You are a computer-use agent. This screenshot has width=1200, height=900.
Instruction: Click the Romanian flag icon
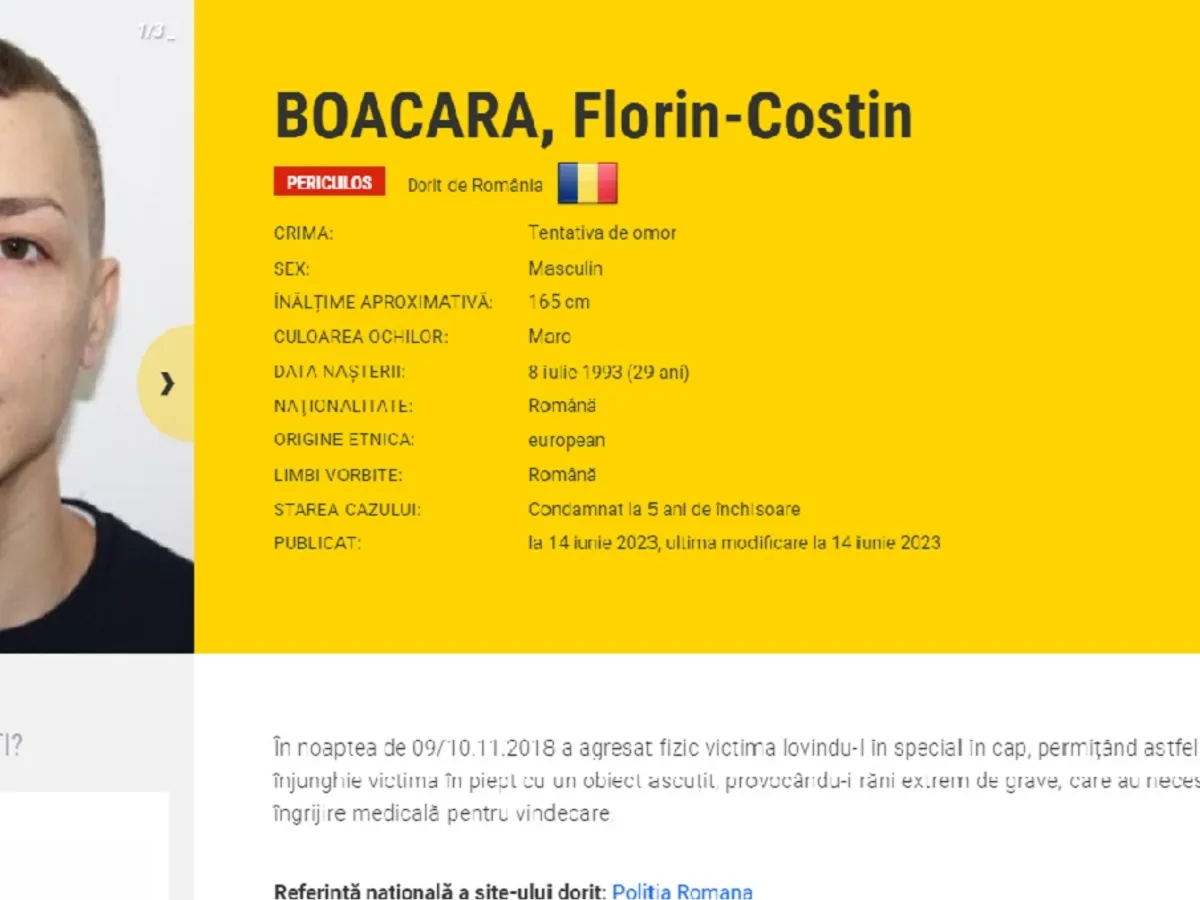coord(587,183)
